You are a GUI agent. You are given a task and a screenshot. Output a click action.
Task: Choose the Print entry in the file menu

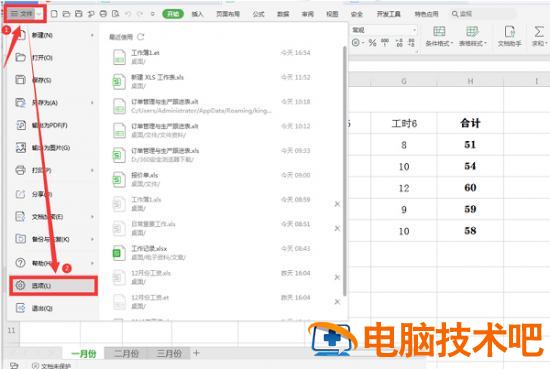(53, 170)
